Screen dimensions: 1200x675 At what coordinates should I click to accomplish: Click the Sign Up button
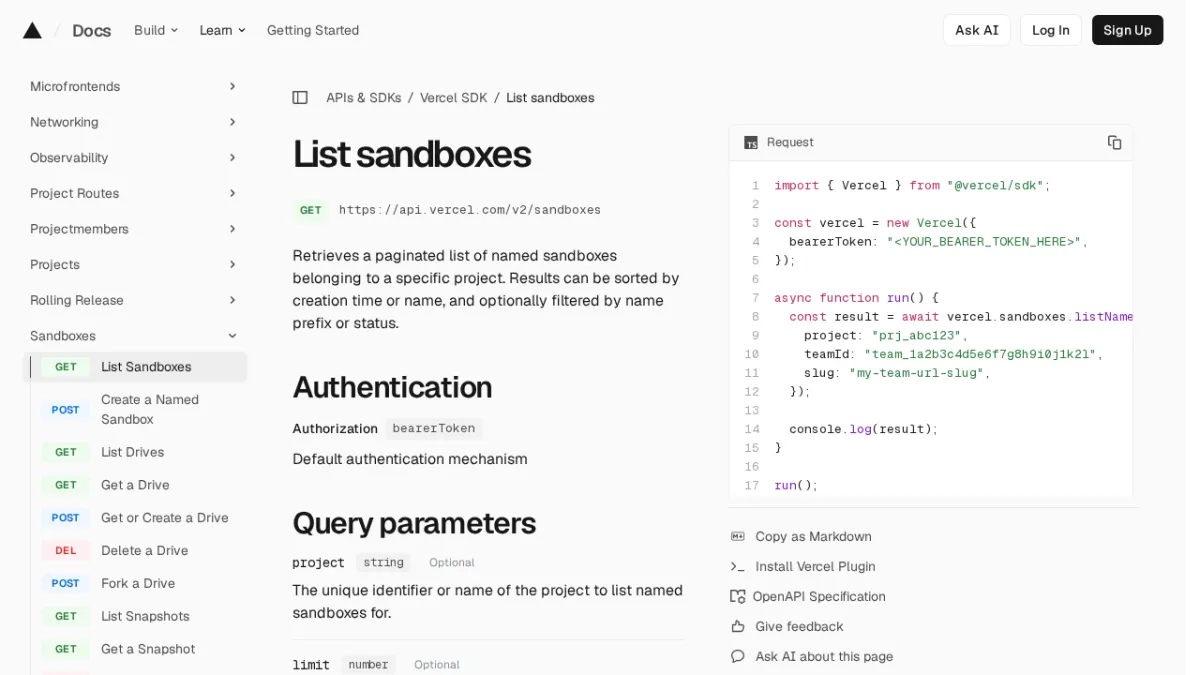click(x=1127, y=30)
